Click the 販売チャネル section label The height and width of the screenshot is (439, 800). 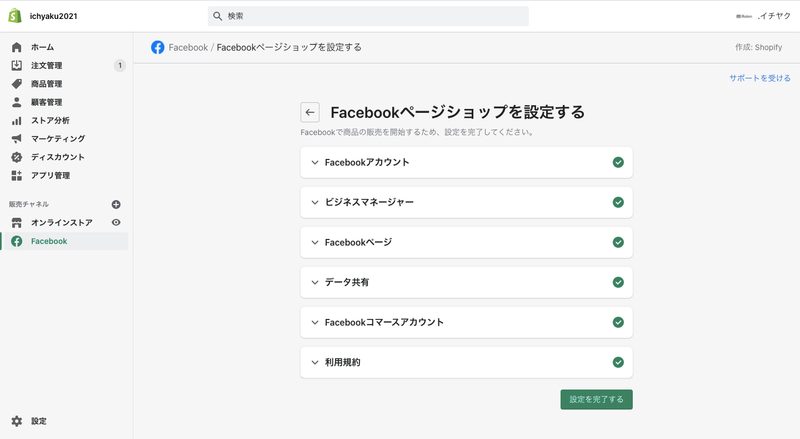click(x=29, y=204)
